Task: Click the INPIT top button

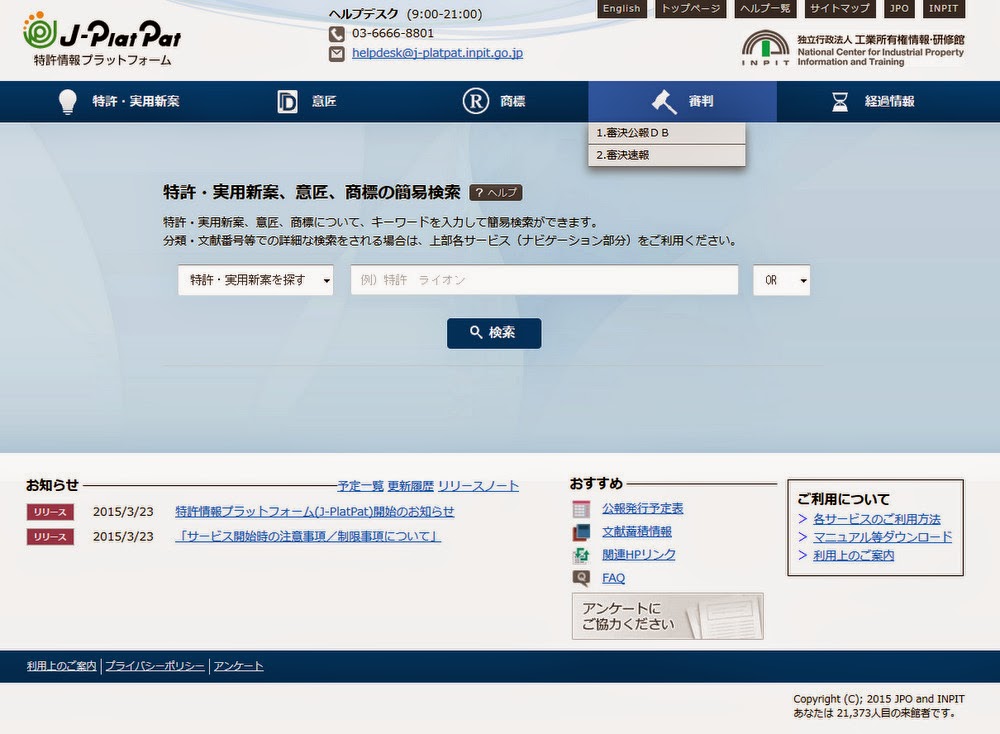Action: [x=944, y=8]
